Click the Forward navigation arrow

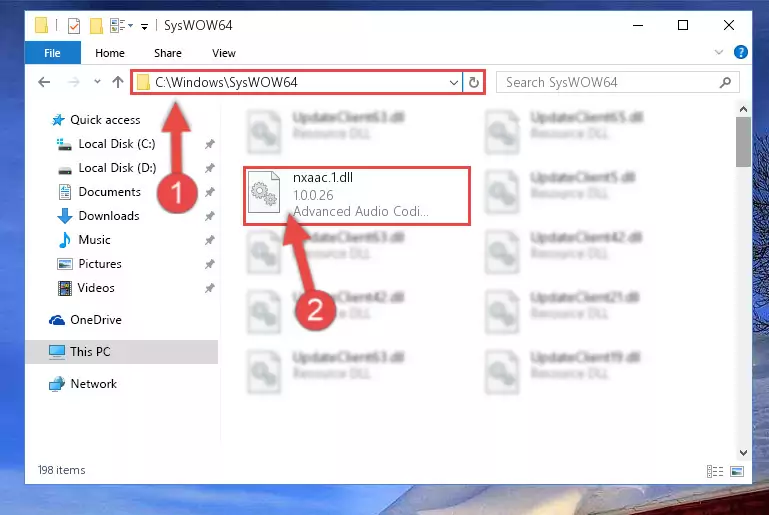[x=74, y=82]
